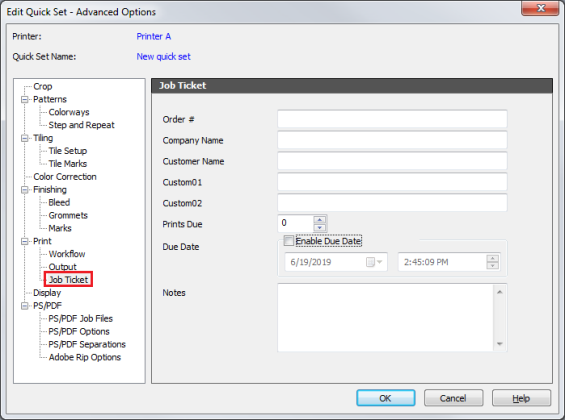Collapse the Patterns tree node
This screenshot has height=420, width=565.
25,99
